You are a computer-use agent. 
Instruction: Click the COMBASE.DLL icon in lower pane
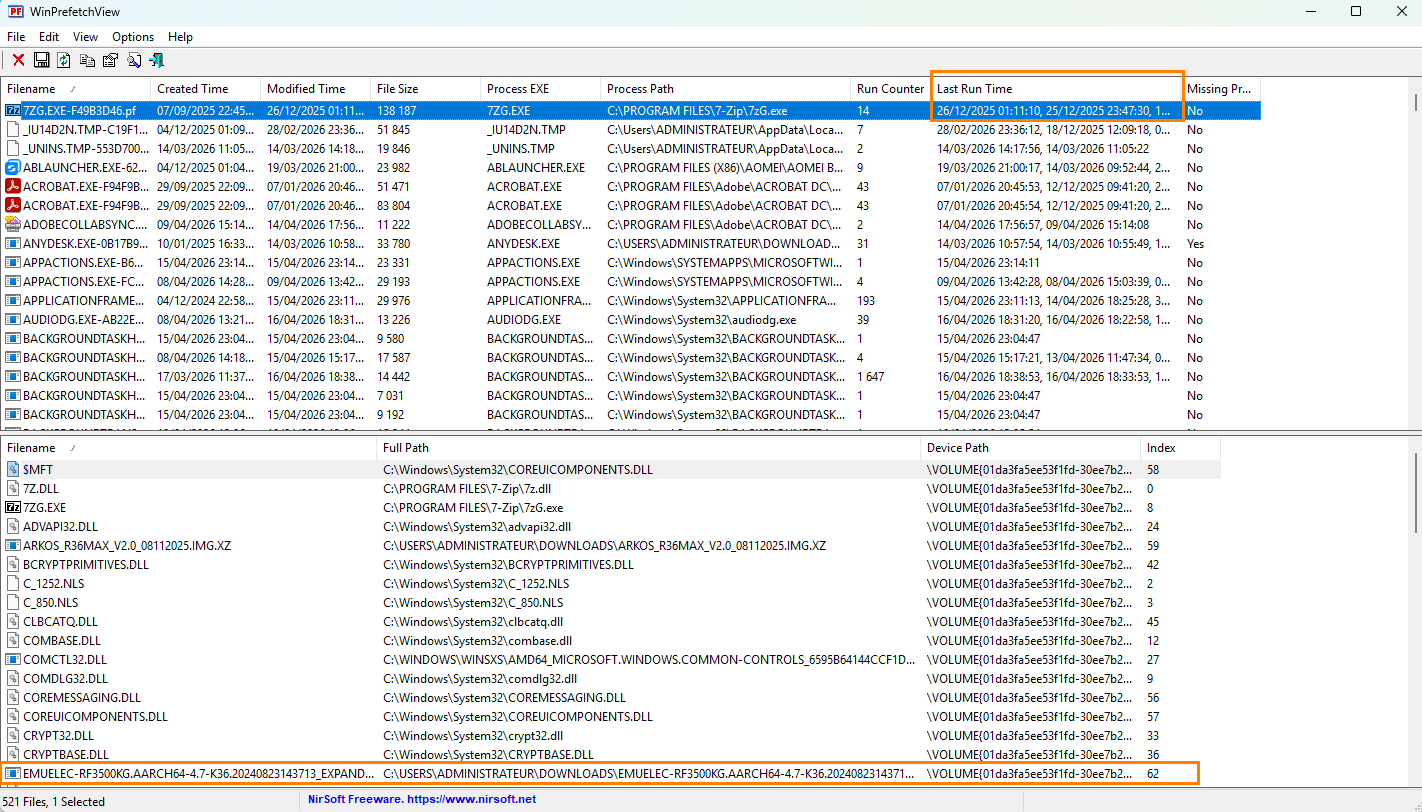(x=13, y=641)
